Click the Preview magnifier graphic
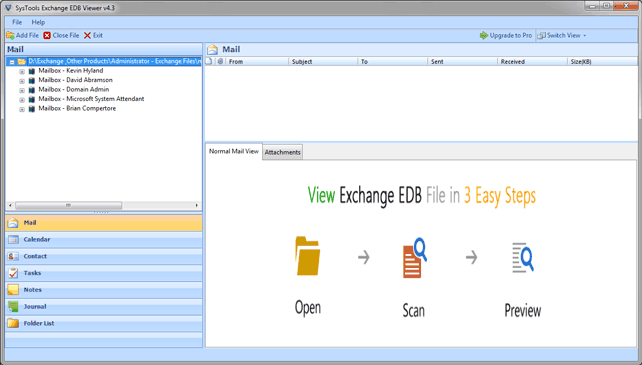This screenshot has width=642, height=365. pyautogui.click(x=523, y=258)
